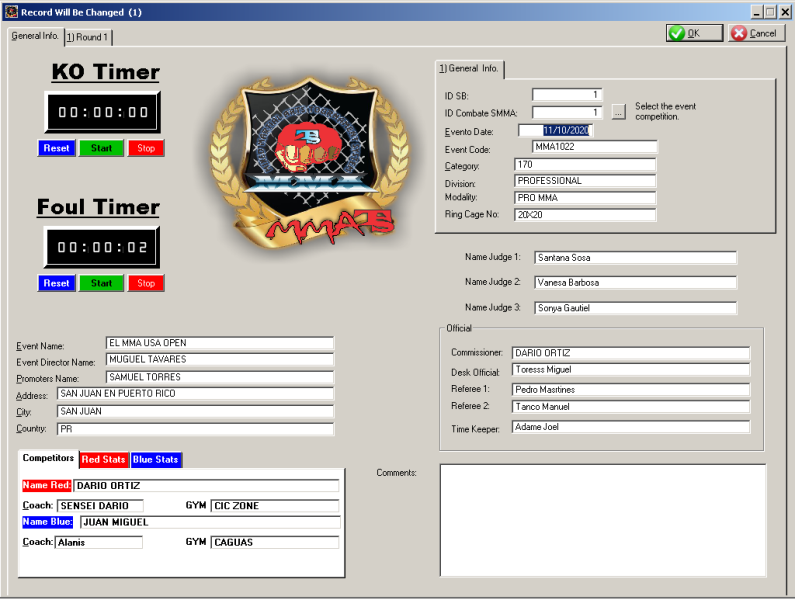The image size is (795, 600).
Task: Click the Official group label
Action: [x=459, y=328]
